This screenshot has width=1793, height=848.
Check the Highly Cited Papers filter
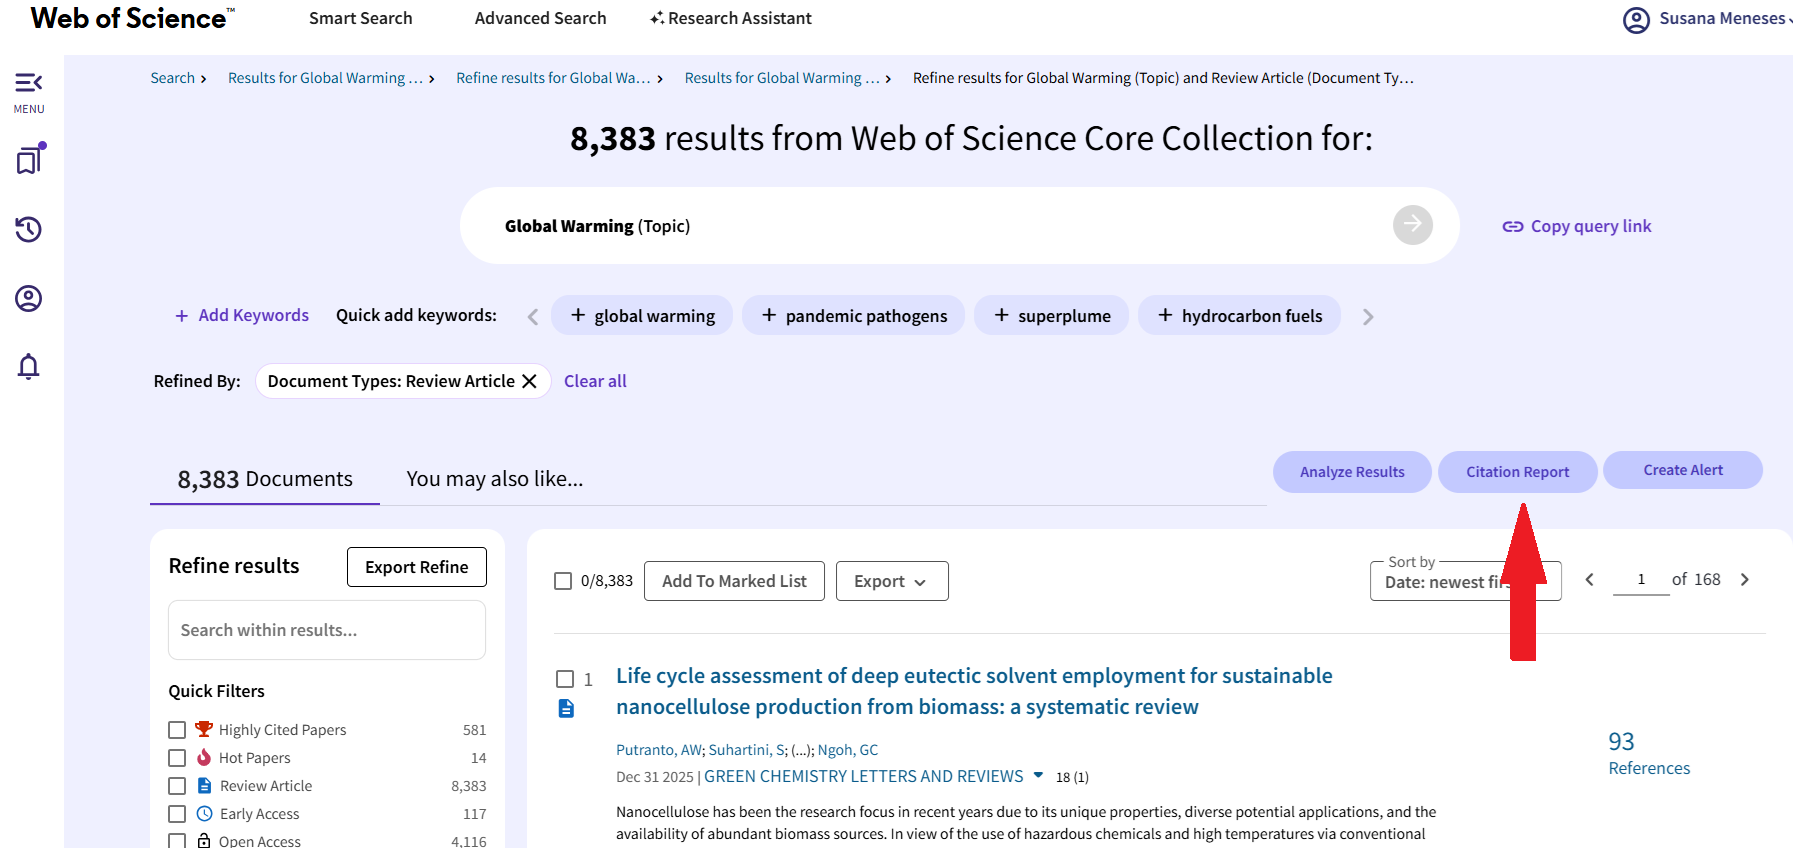pos(177,730)
